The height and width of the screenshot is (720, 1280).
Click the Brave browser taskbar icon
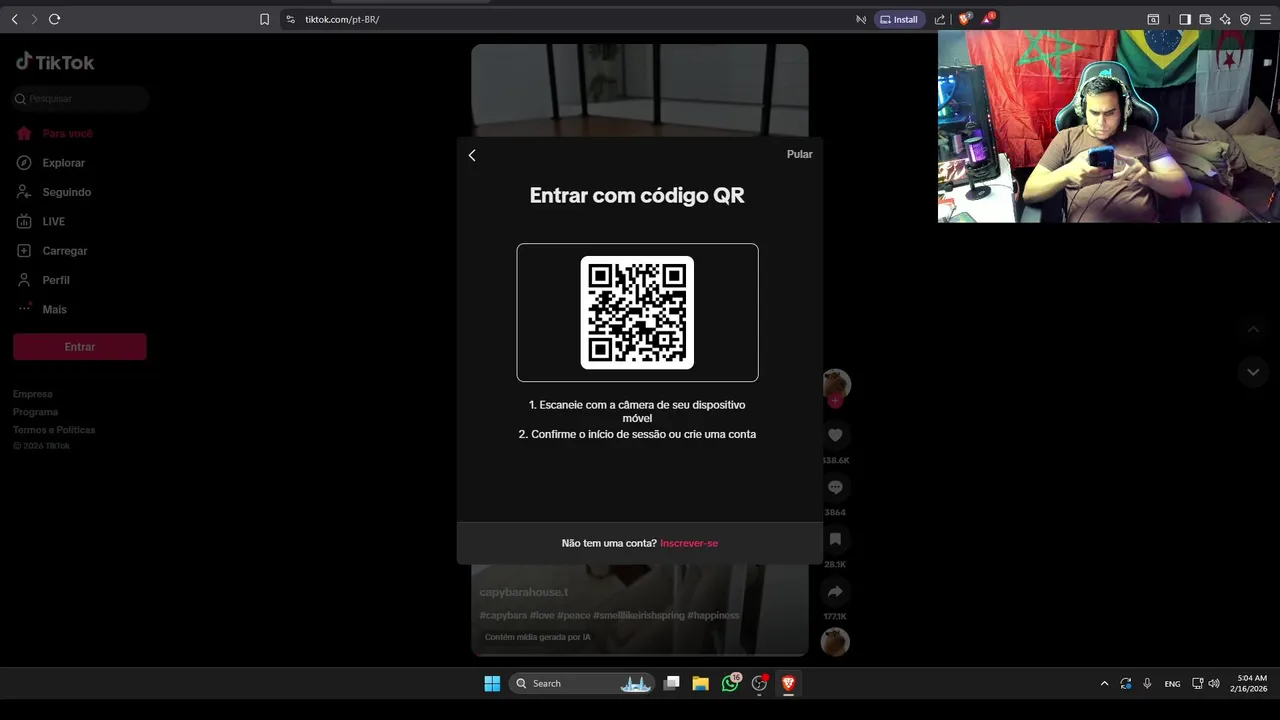(788, 683)
